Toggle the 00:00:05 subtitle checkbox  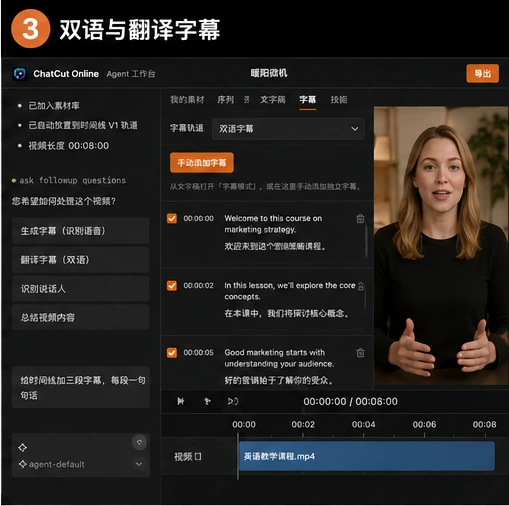172,353
